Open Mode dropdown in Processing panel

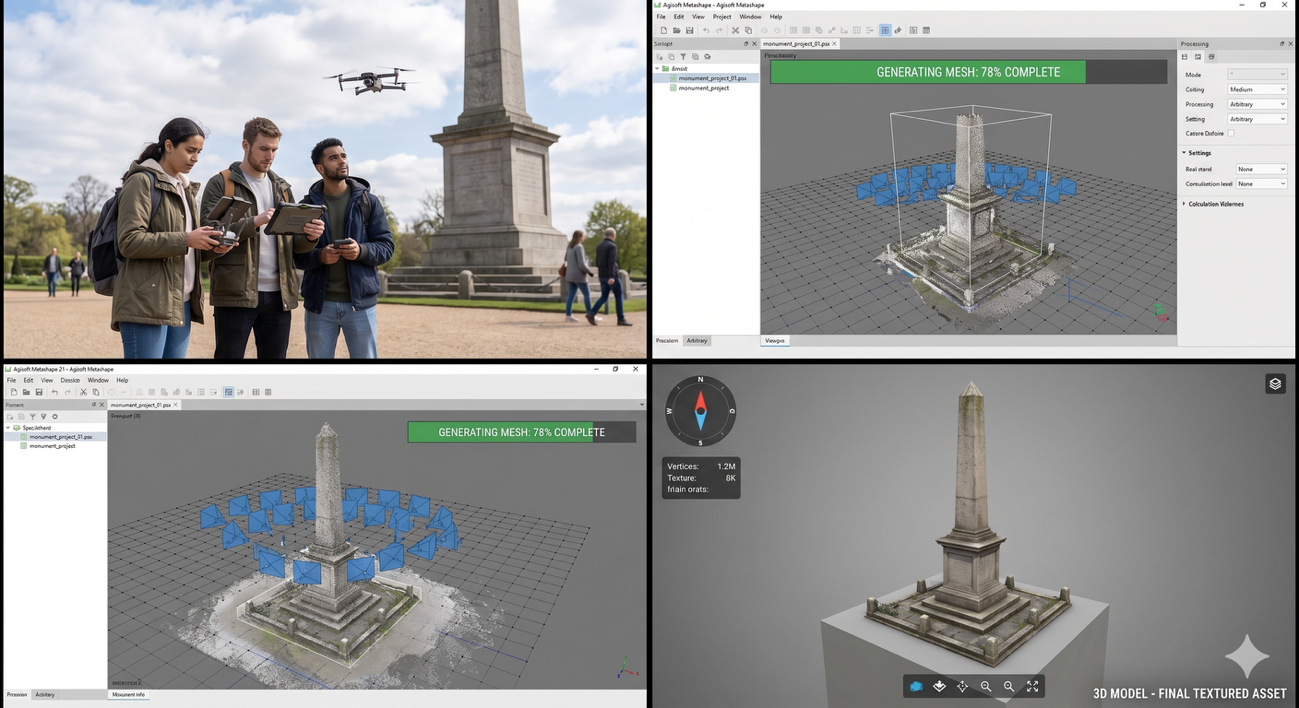1257,74
